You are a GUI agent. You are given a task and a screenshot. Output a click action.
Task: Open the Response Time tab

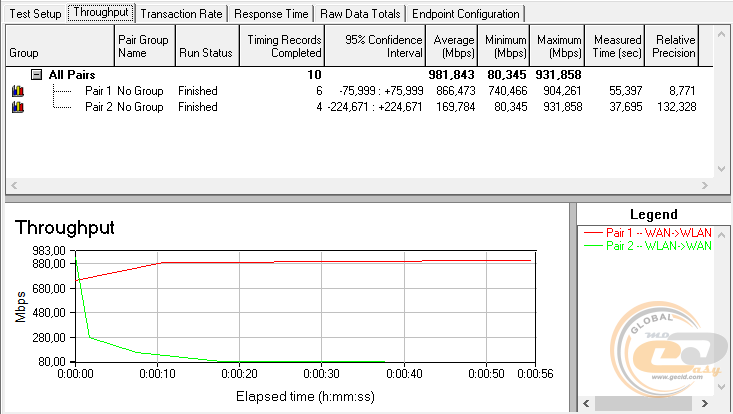point(271,14)
